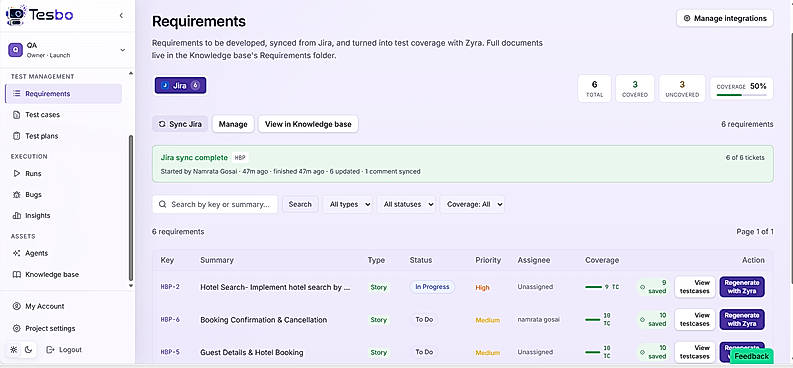Click the purple QA workspace avatar
The image size is (793, 368).
coord(16,50)
